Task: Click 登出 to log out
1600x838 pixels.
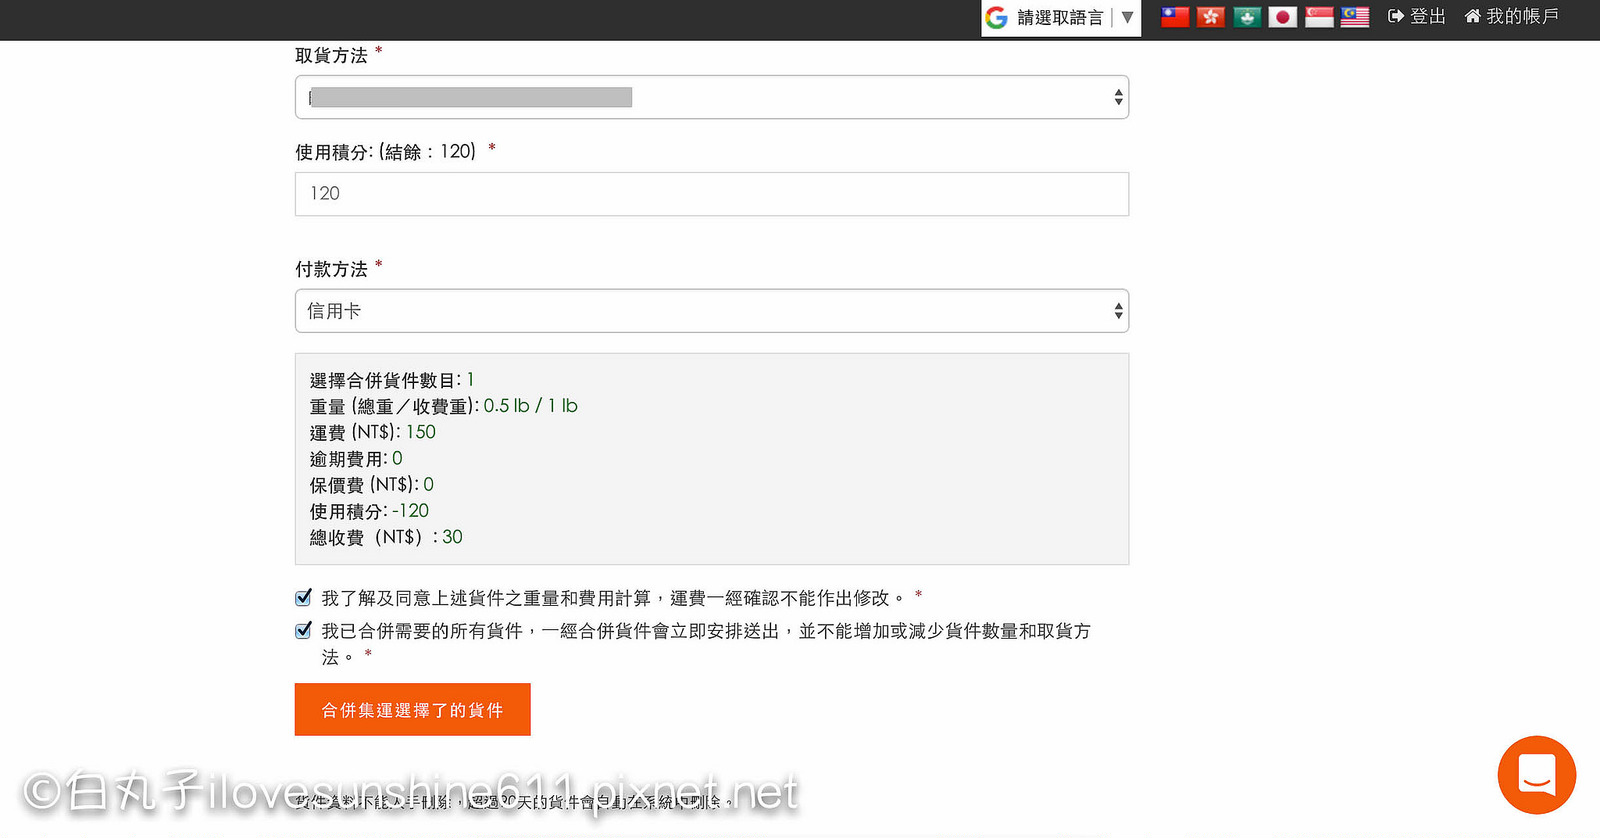Action: (1417, 16)
